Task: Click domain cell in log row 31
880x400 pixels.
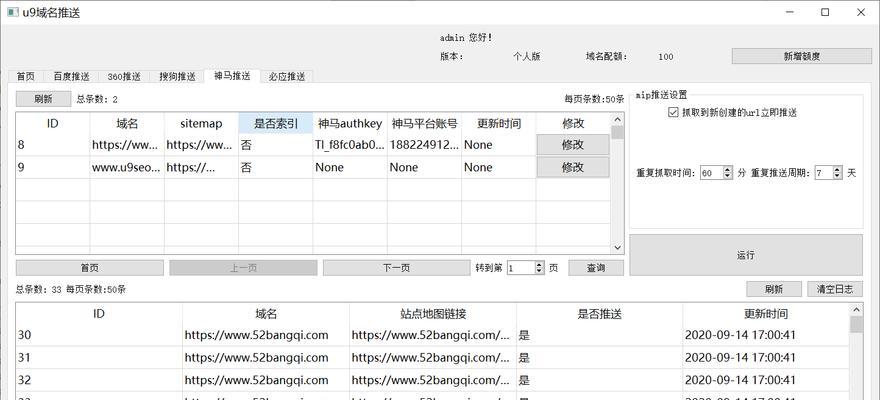Action: [x=265, y=358]
